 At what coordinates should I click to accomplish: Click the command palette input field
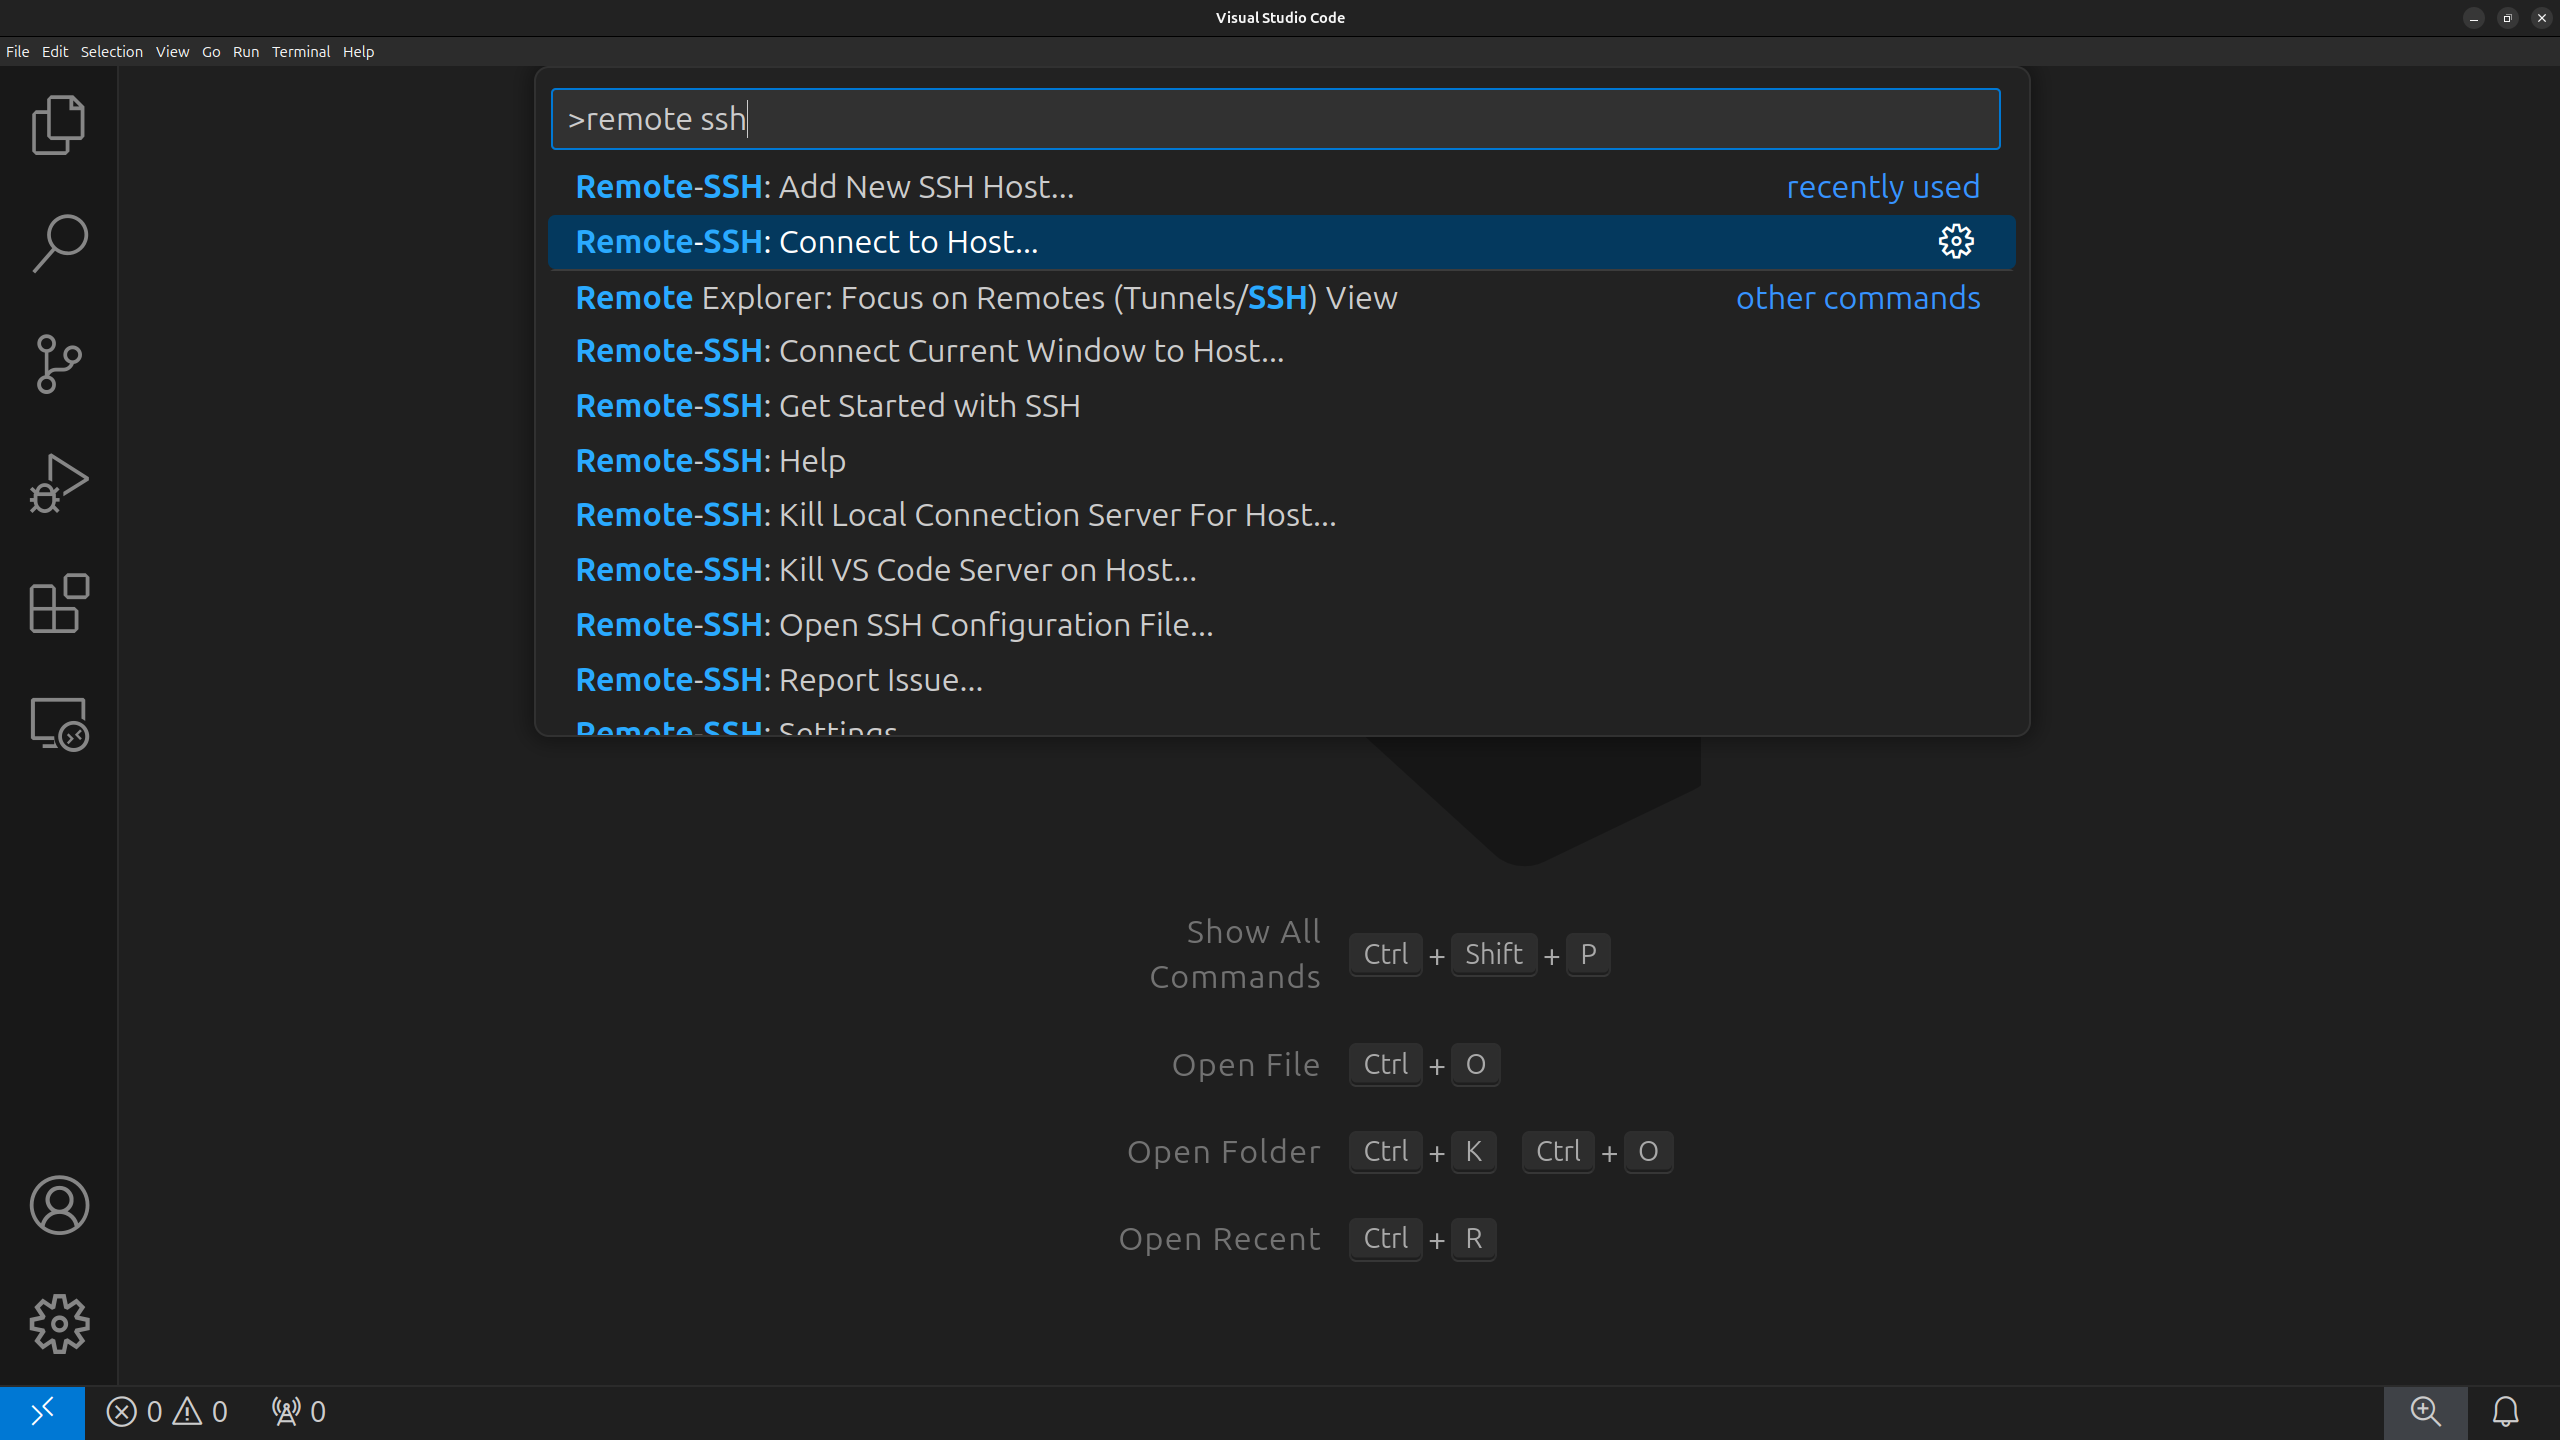(x=1275, y=119)
